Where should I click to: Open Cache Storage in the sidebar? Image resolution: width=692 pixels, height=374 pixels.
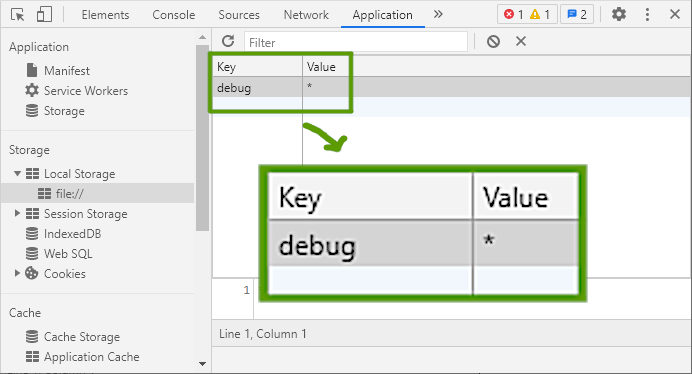point(82,337)
